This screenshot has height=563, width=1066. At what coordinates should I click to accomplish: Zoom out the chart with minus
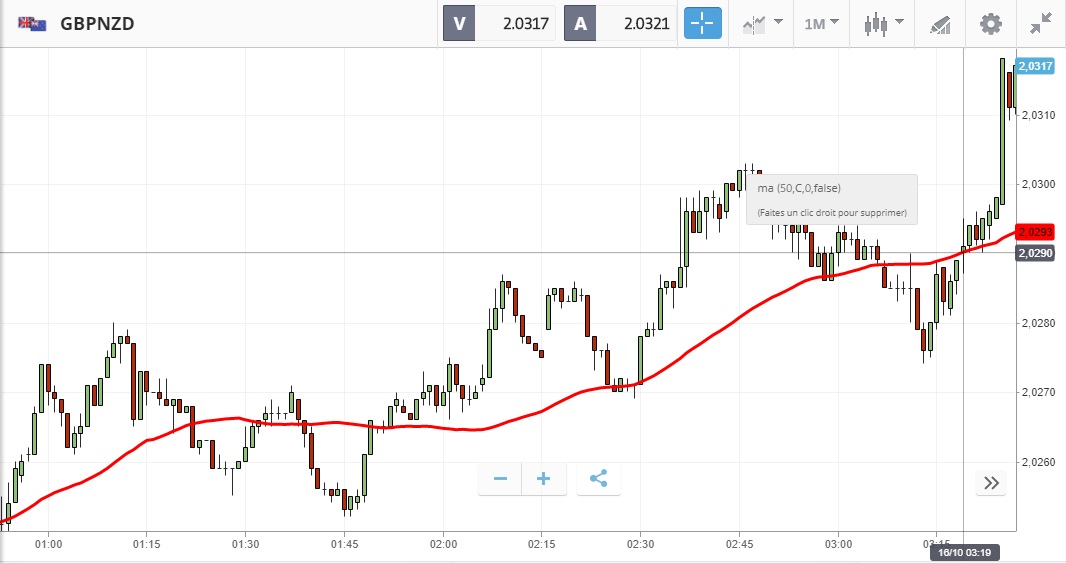pyautogui.click(x=500, y=479)
